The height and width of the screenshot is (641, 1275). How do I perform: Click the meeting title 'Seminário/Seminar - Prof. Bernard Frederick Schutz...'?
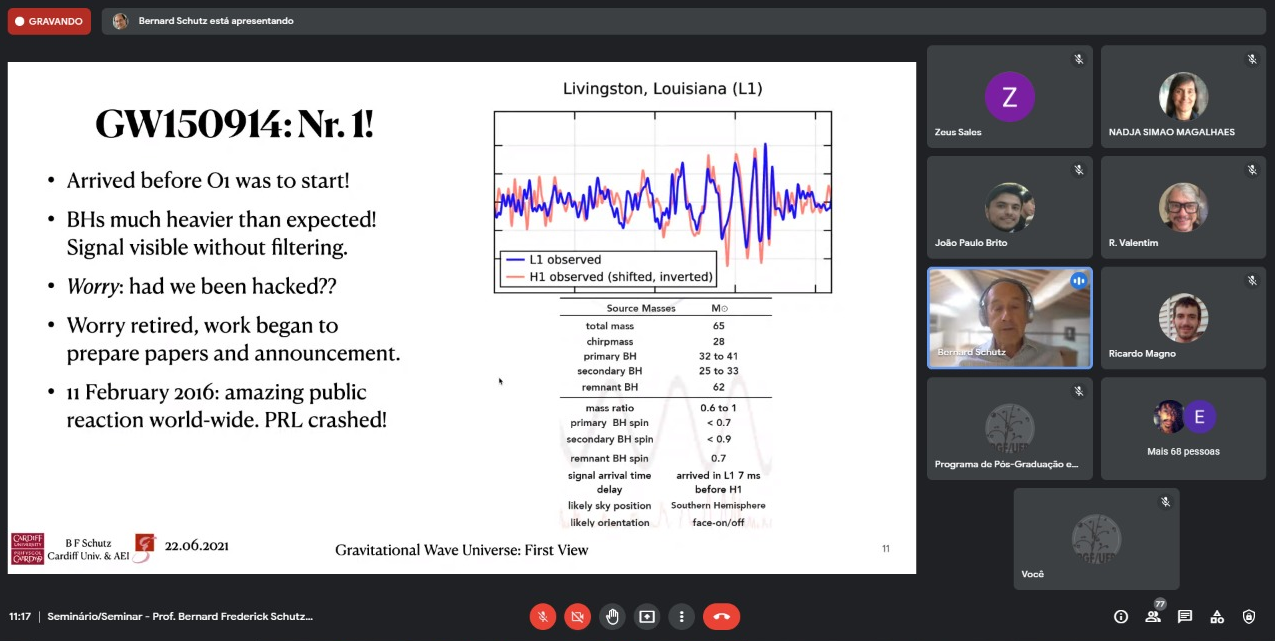[180, 617]
